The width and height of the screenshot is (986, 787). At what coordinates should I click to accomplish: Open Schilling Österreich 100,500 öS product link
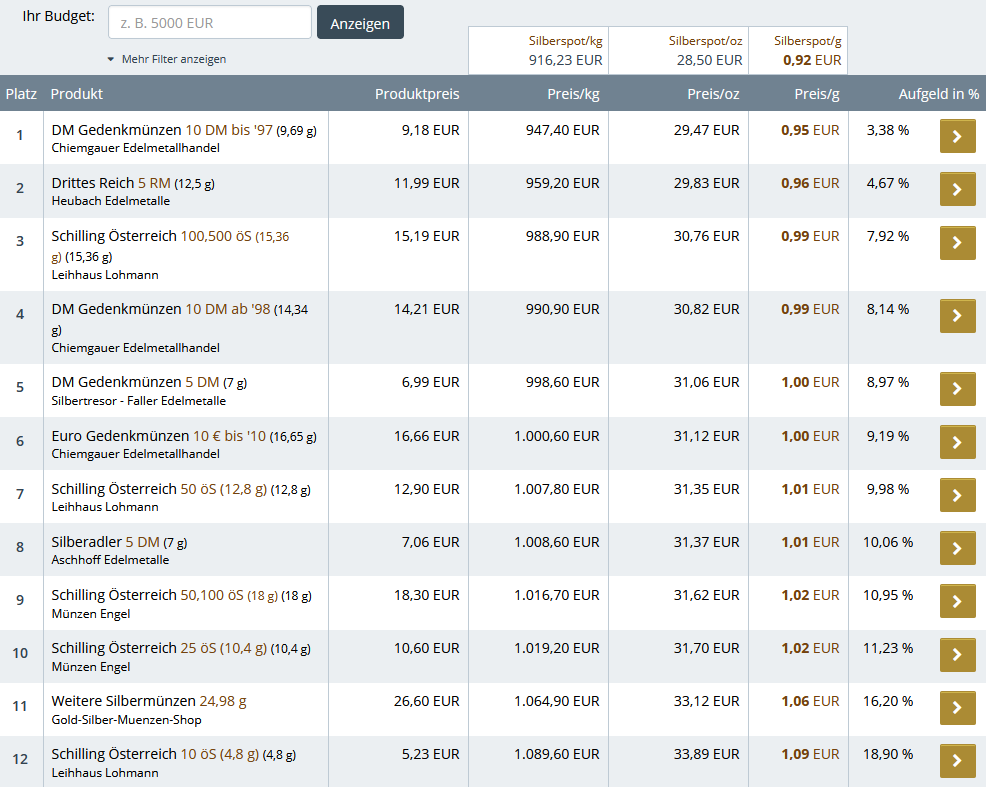click(170, 246)
